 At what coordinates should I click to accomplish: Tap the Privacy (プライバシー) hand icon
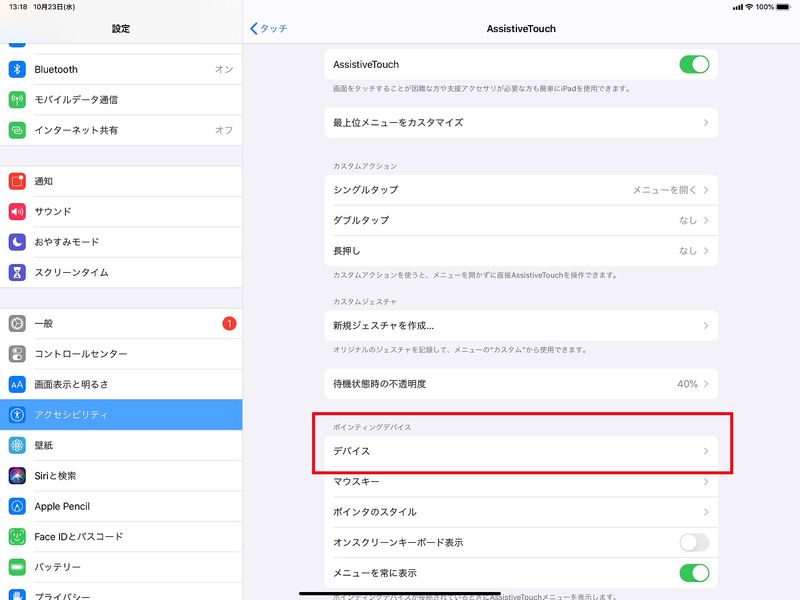point(17,595)
